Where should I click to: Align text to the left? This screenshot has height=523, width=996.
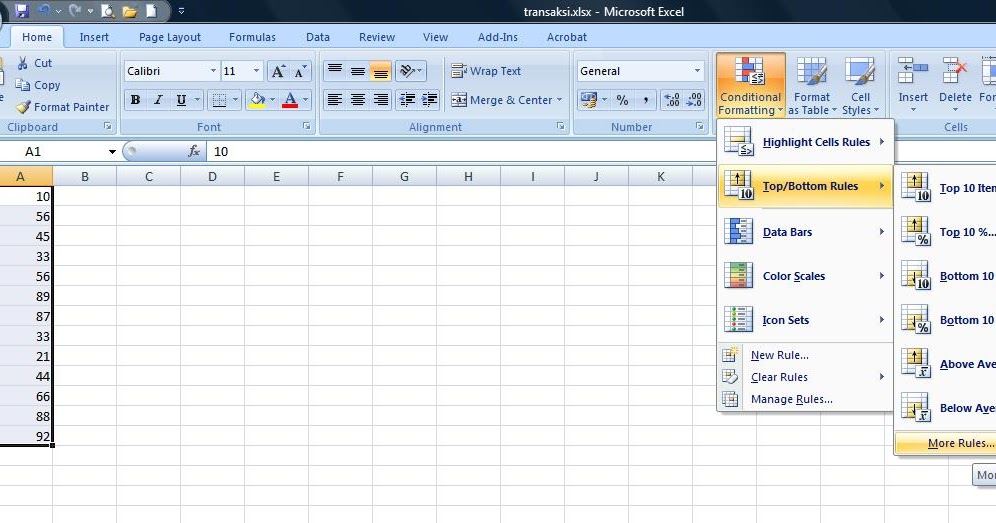pos(335,100)
